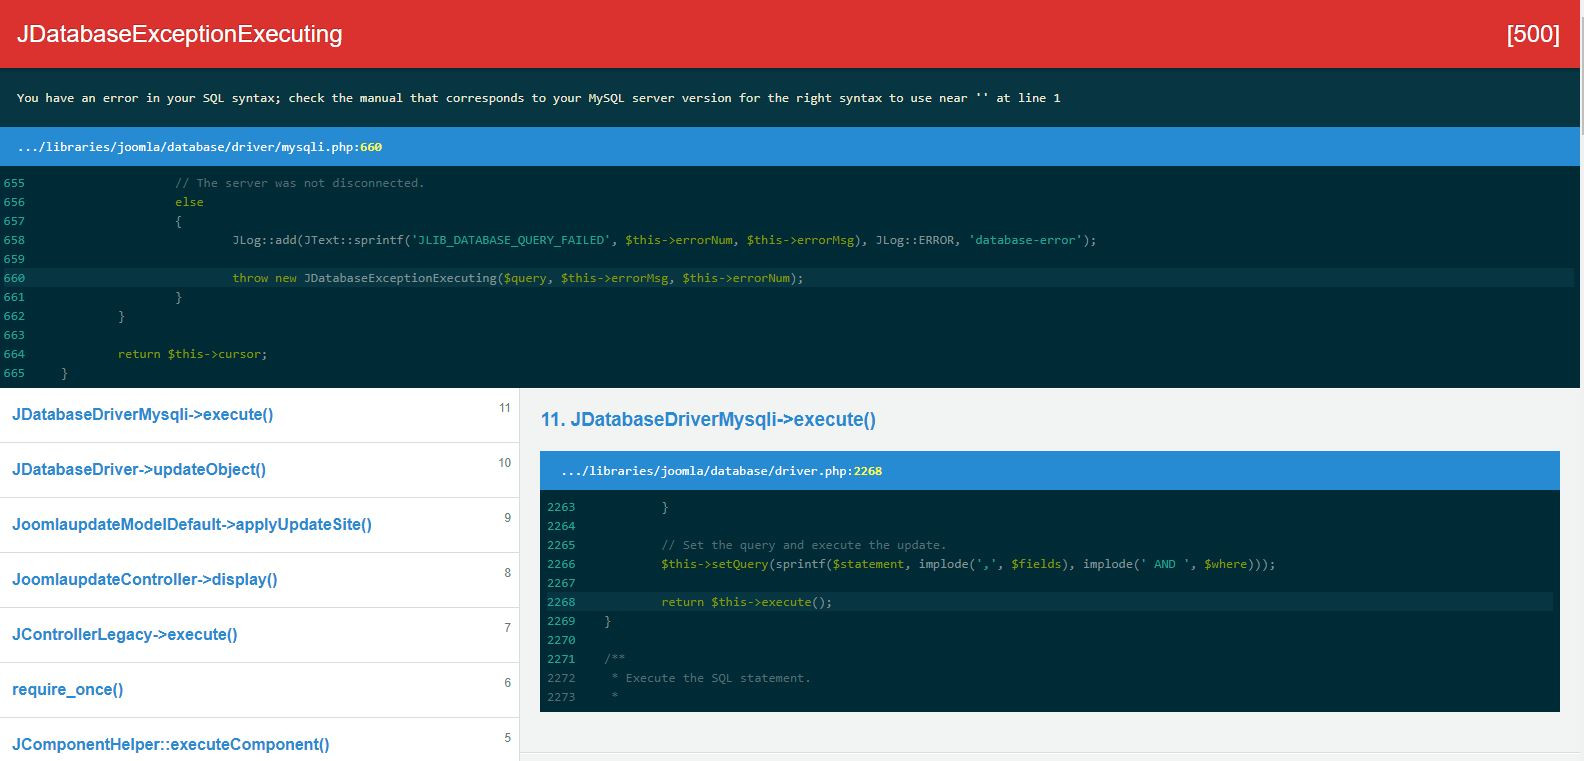1584x761 pixels.
Task: Click the mysqli.php:660 file path
Action: pyautogui.click(x=200, y=147)
